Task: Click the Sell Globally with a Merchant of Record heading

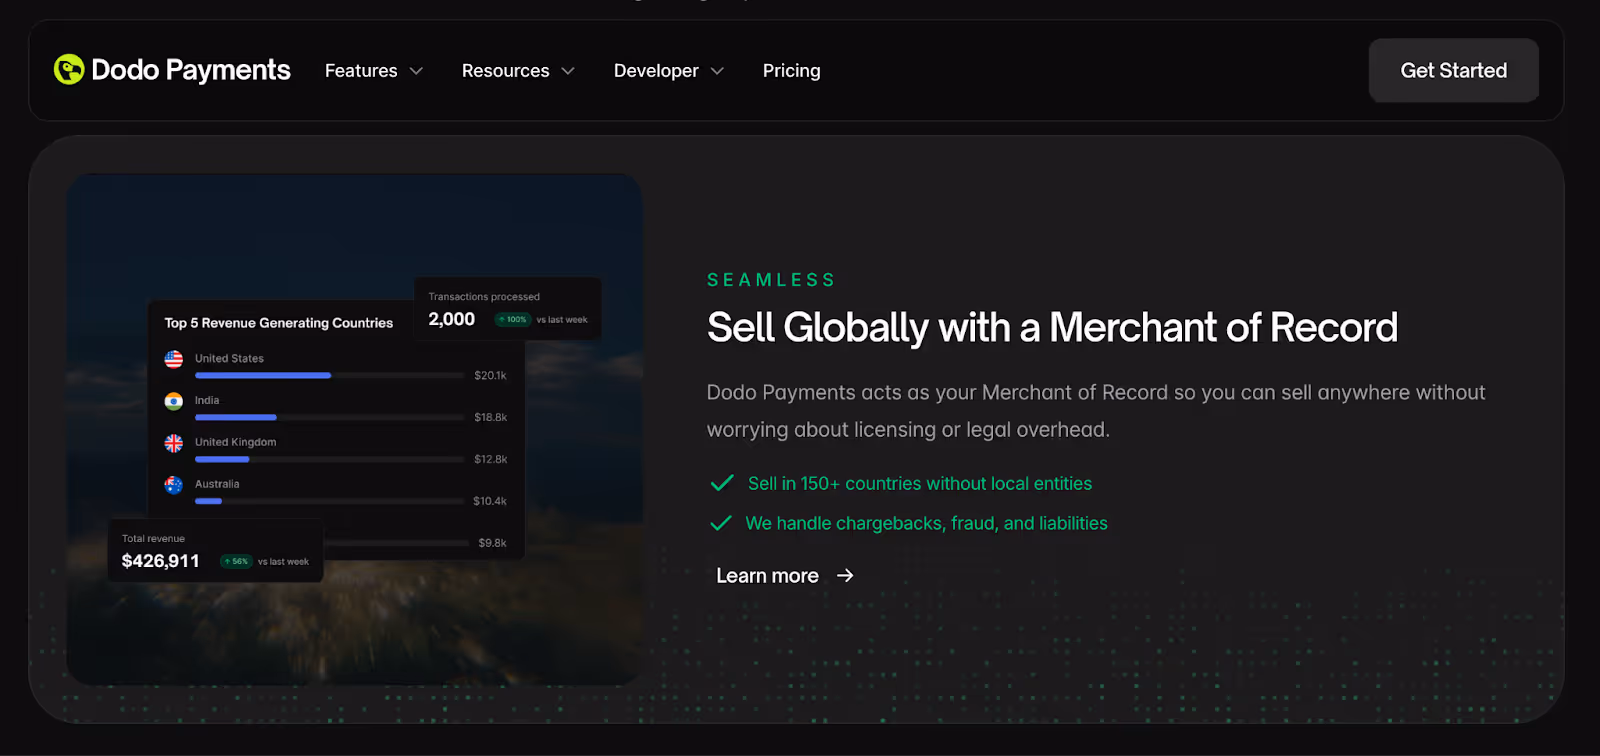Action: pos(1052,328)
